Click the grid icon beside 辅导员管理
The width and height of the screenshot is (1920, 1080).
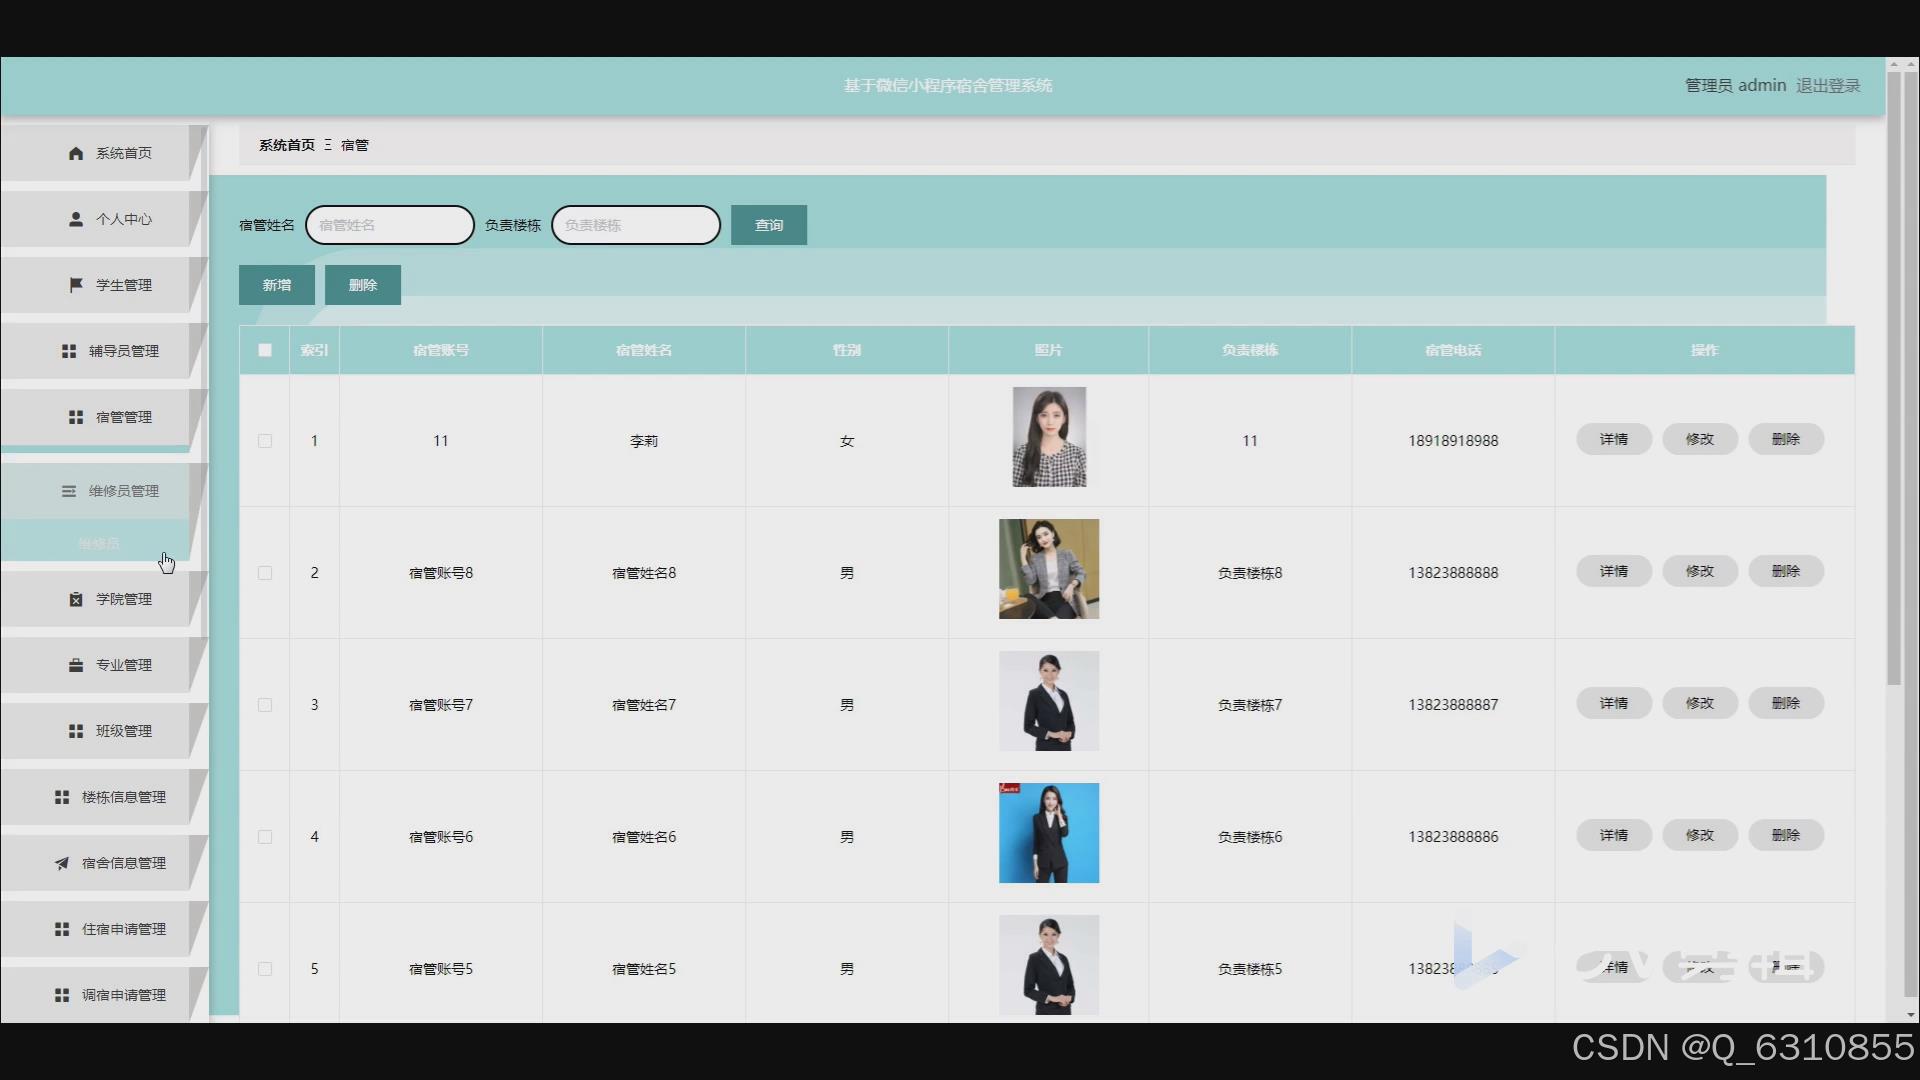69,351
